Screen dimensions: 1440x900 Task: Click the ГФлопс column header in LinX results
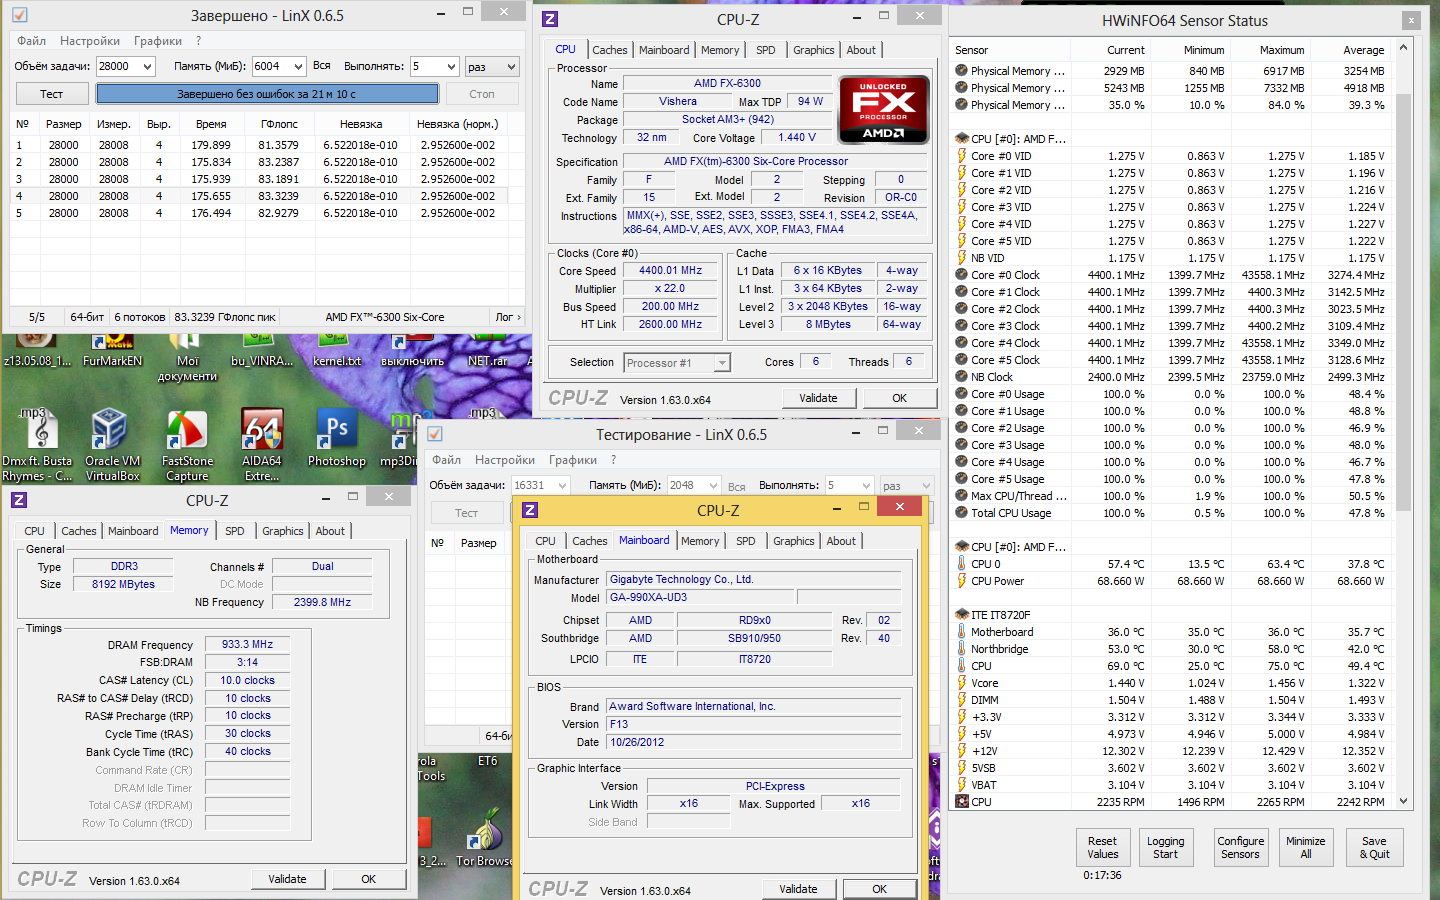click(279, 124)
